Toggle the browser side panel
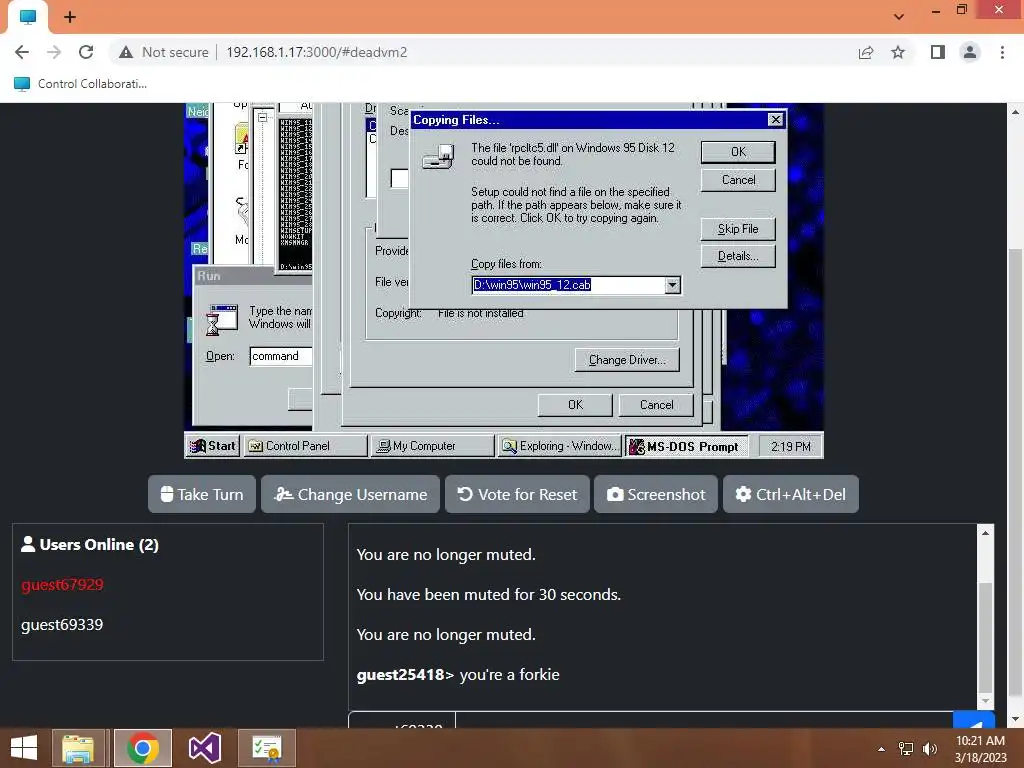1024x768 pixels. tap(938, 52)
